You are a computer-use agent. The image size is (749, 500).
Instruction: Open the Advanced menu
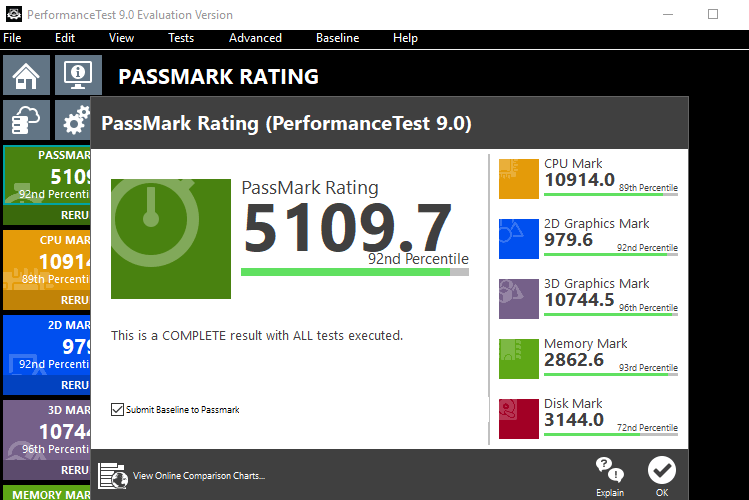[x=255, y=38]
